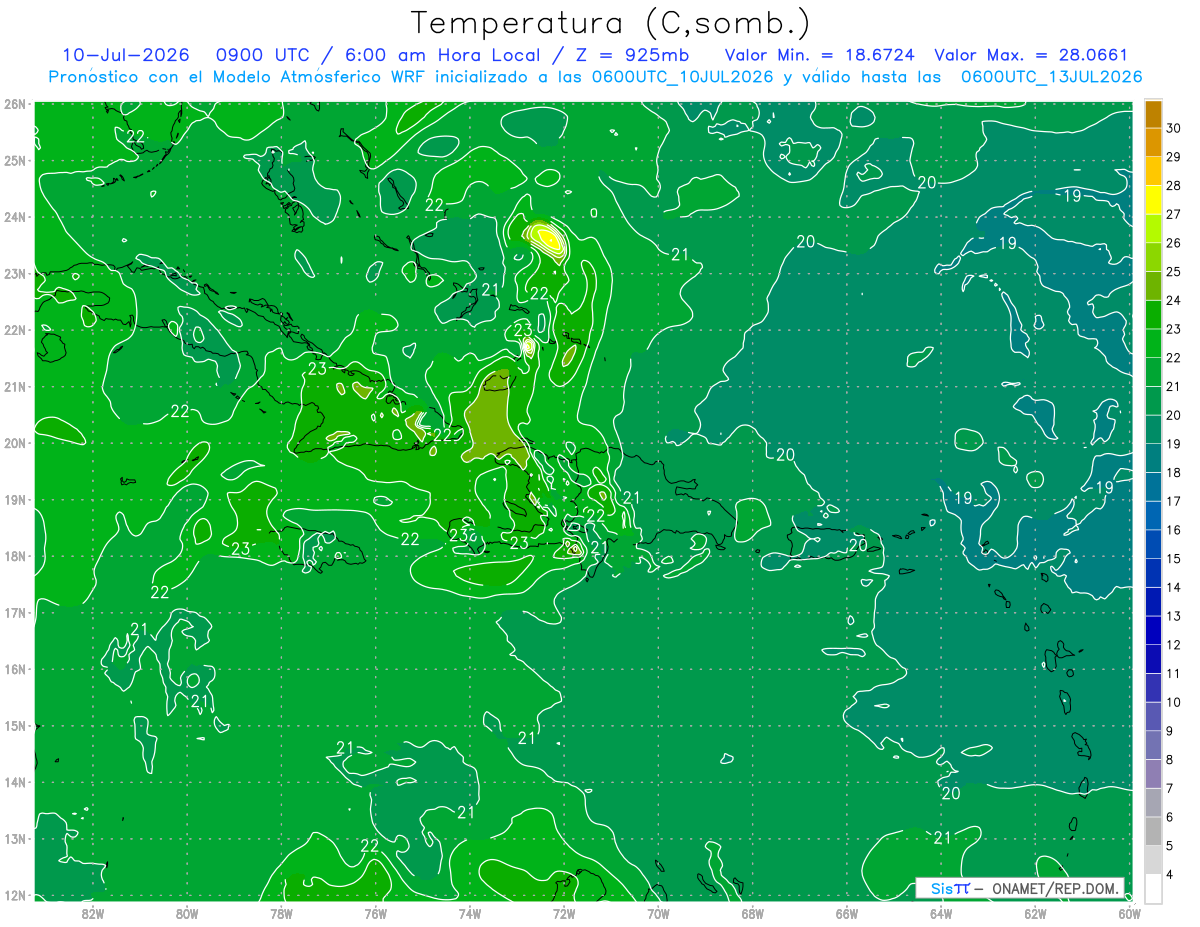Click legend value '26' on color scale

1173,243
